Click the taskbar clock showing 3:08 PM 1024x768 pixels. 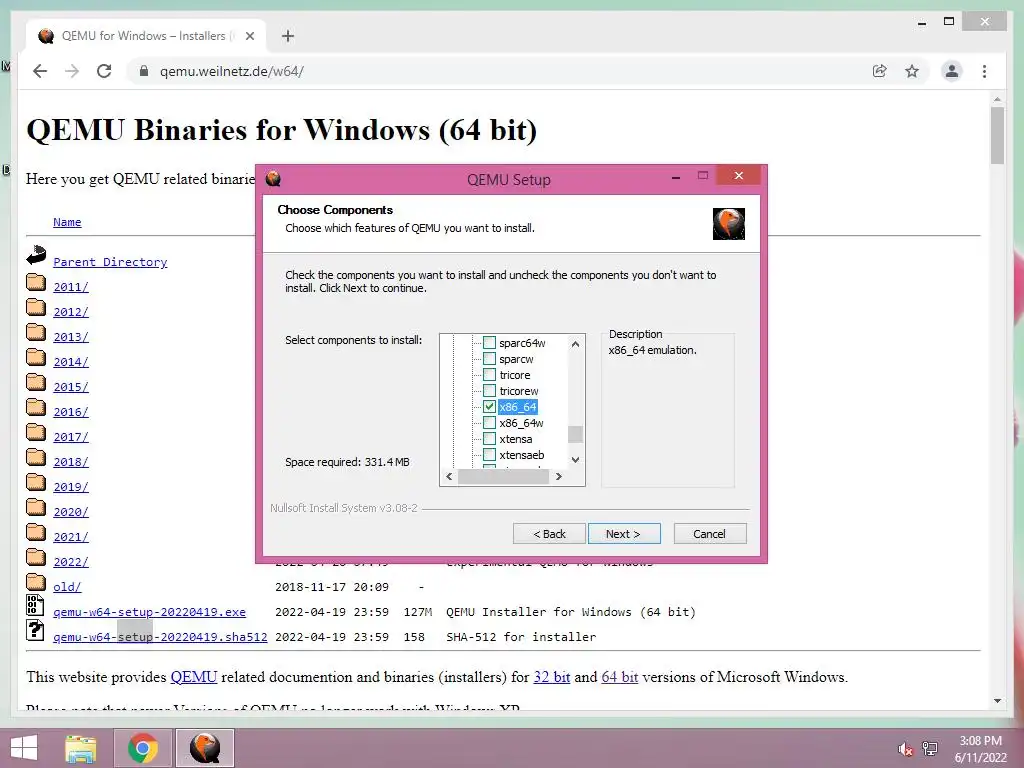[980, 749]
